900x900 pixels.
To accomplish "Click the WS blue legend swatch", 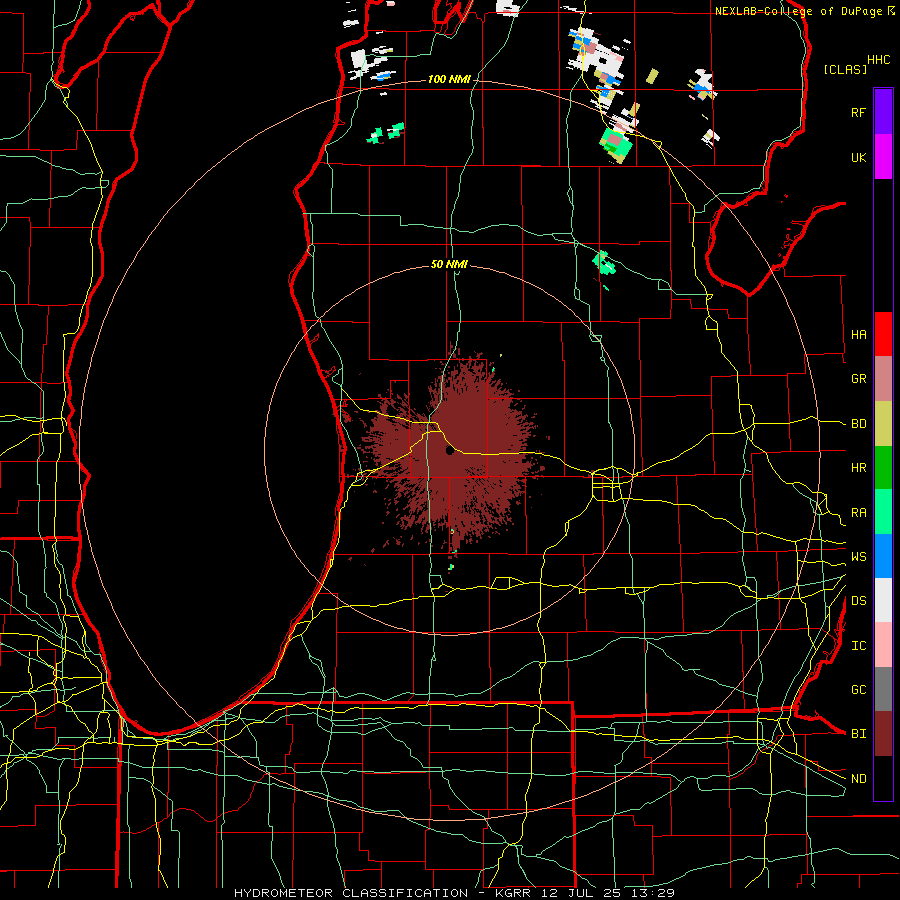I will (883, 556).
